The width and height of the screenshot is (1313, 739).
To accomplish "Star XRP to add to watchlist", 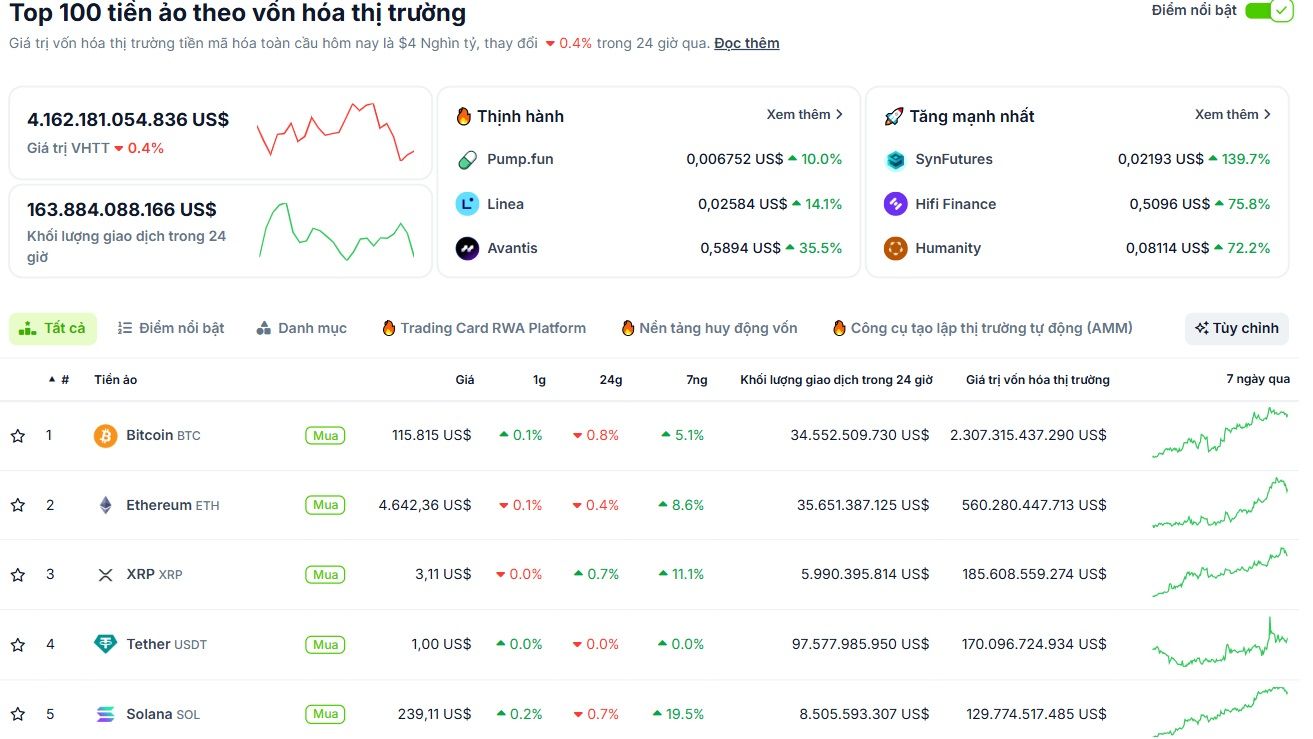I will pyautogui.click(x=17, y=574).
